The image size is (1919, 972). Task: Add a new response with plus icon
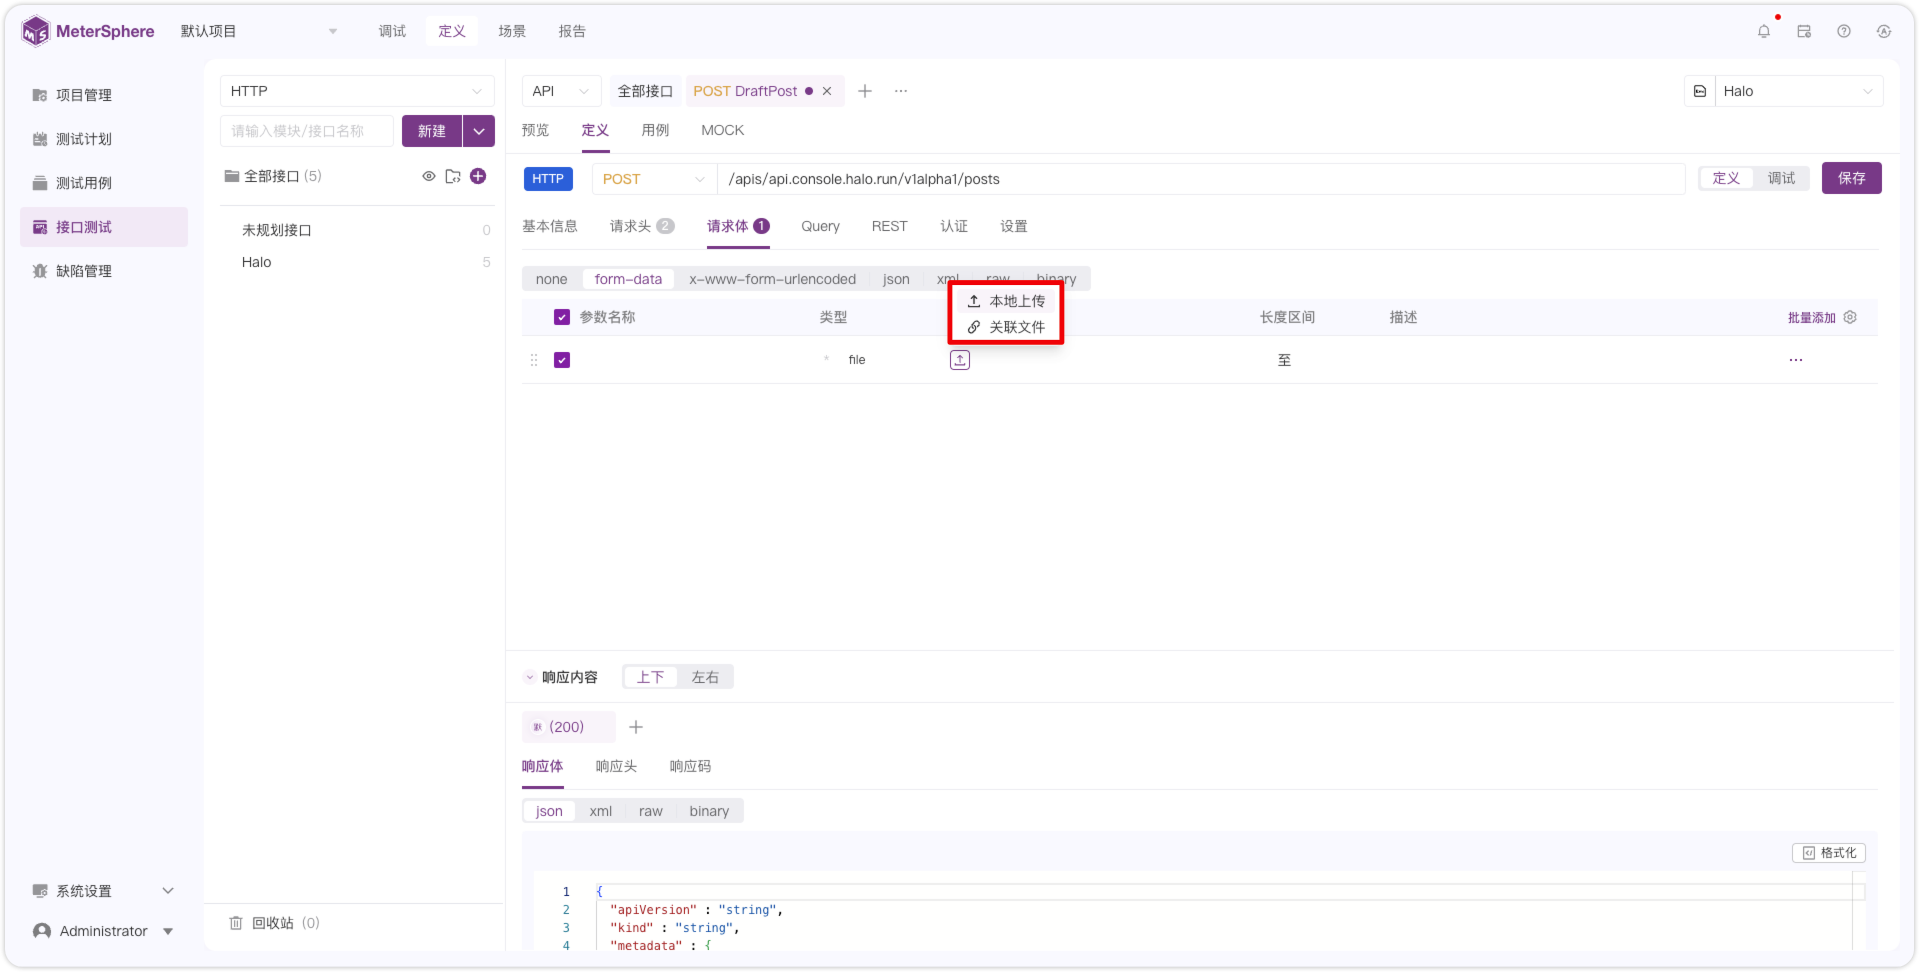click(636, 727)
